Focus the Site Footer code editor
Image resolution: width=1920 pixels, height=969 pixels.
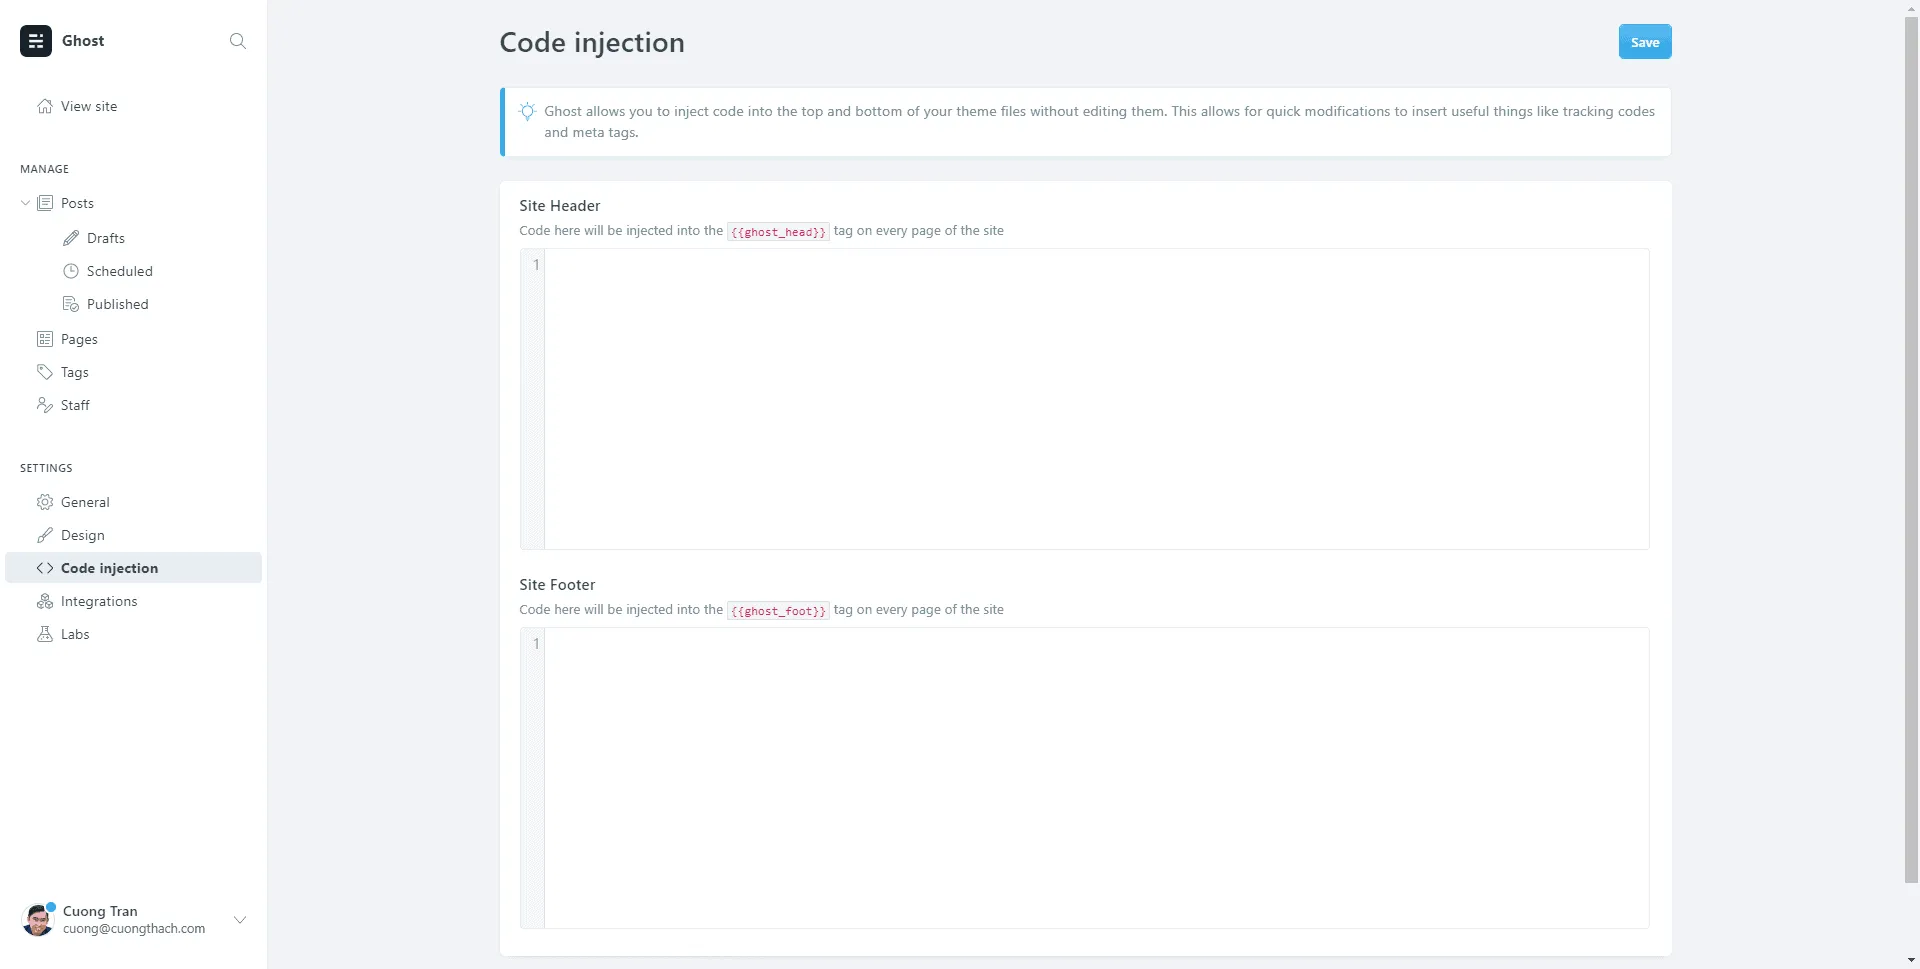1084,778
